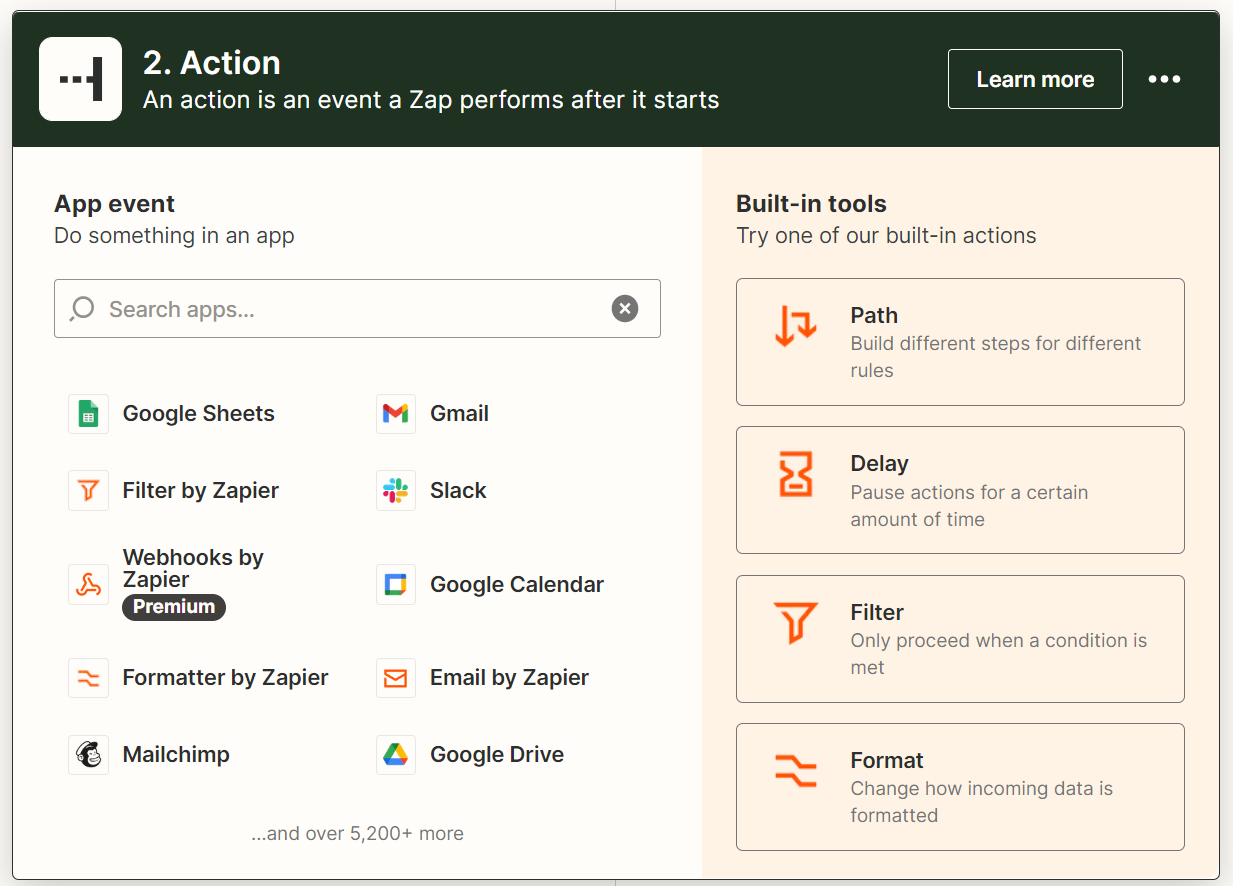1233x886 pixels.
Task: Click the Premium badge
Action: 174,607
